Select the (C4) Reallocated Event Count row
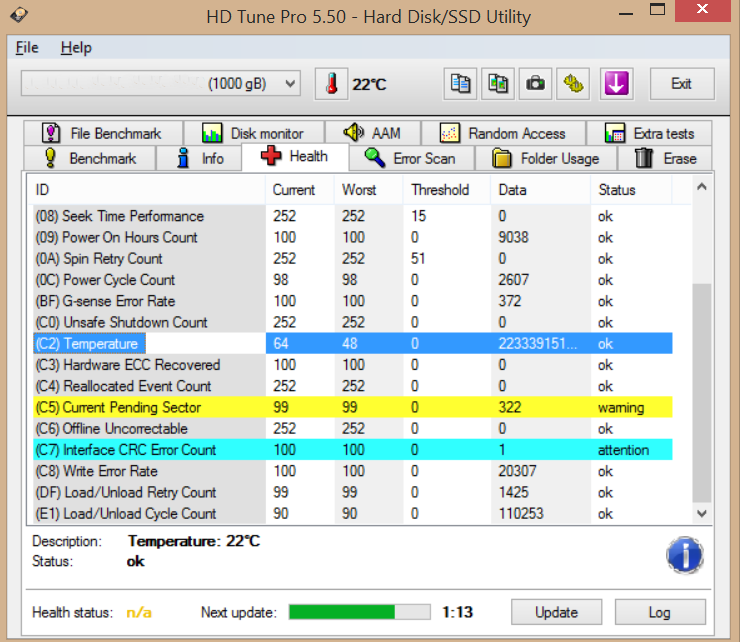740x642 pixels. [x=353, y=386]
